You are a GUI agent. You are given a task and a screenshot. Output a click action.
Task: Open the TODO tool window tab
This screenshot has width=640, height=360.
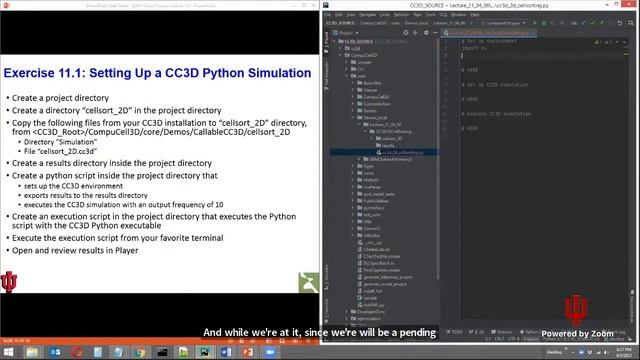coord(454,332)
